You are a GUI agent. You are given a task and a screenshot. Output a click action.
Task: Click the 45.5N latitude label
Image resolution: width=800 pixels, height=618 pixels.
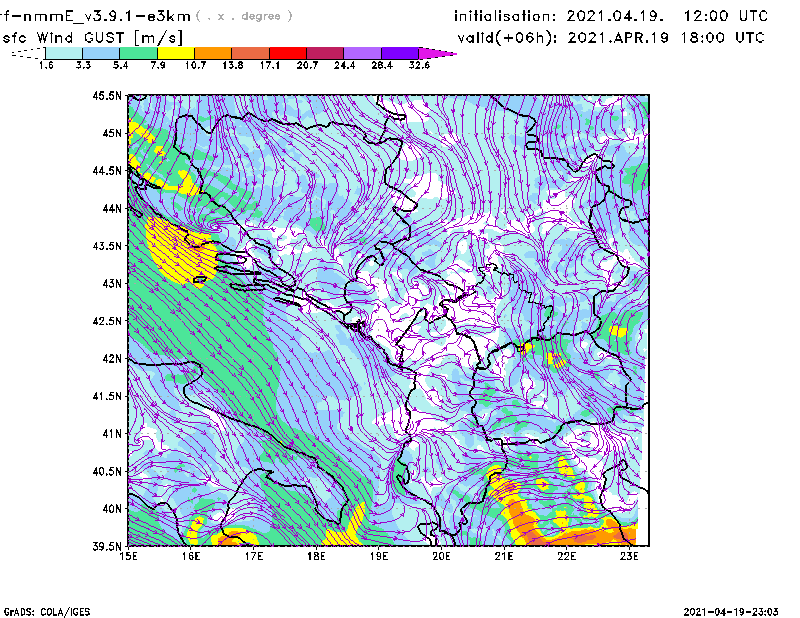click(x=107, y=96)
